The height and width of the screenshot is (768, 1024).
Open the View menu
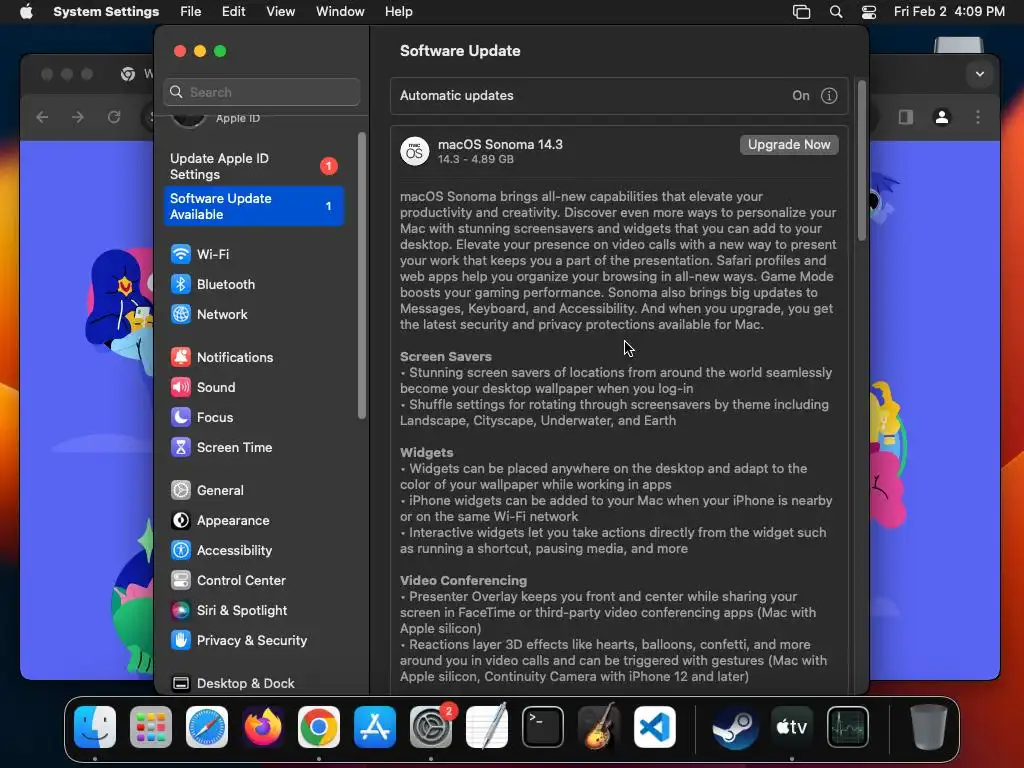(x=280, y=12)
